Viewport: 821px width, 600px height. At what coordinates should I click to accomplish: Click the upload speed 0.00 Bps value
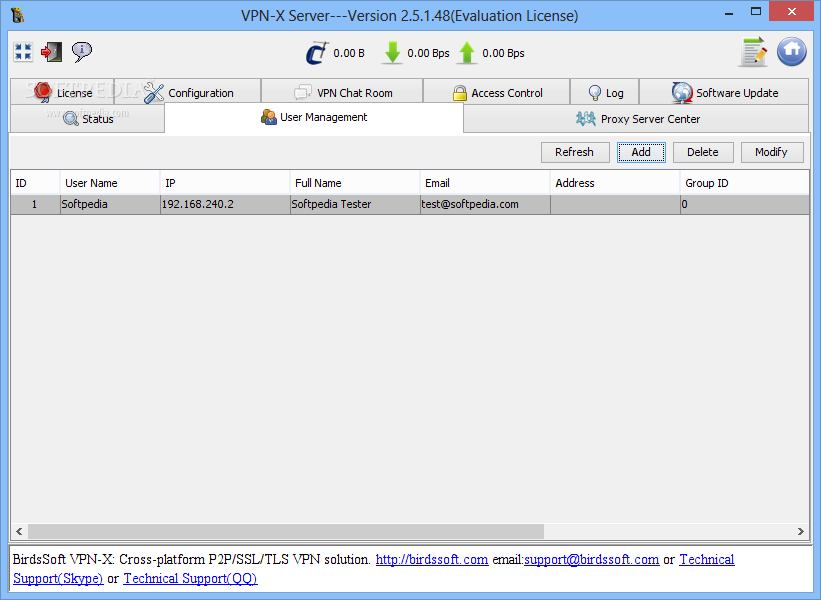pos(503,53)
